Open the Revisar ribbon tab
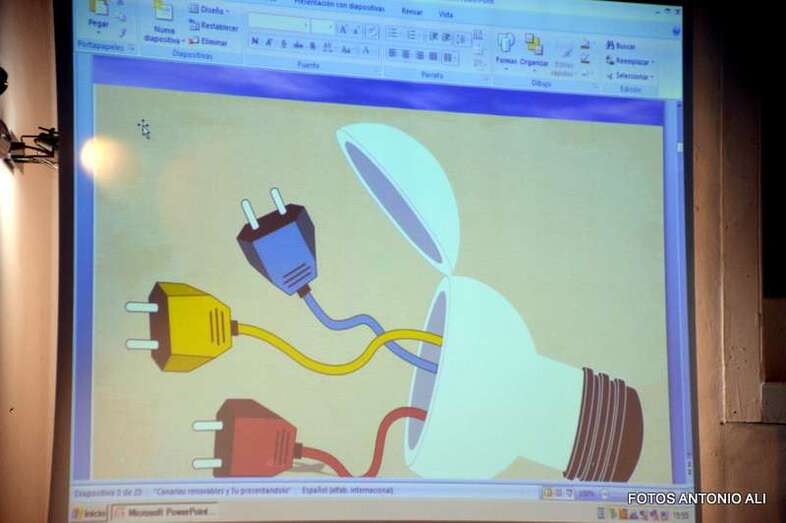The height and width of the screenshot is (523, 786). tap(411, 12)
